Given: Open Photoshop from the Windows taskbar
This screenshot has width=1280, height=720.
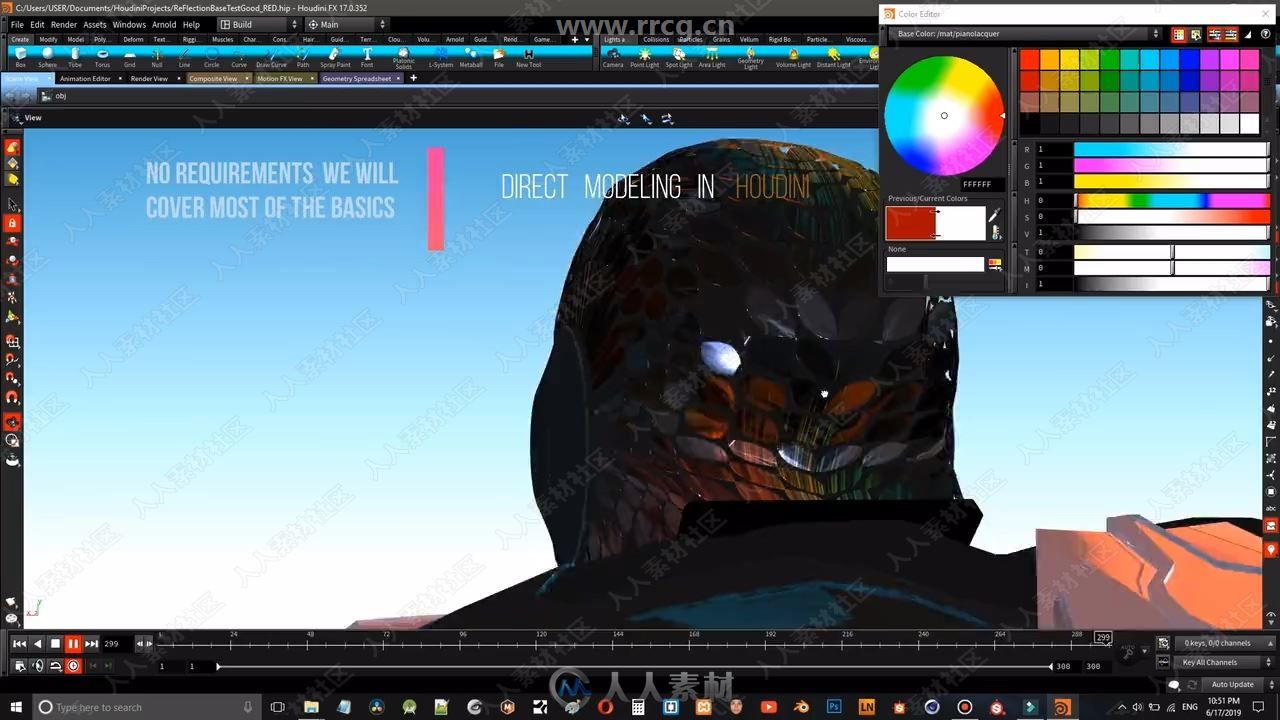Looking at the screenshot, I should [x=834, y=707].
